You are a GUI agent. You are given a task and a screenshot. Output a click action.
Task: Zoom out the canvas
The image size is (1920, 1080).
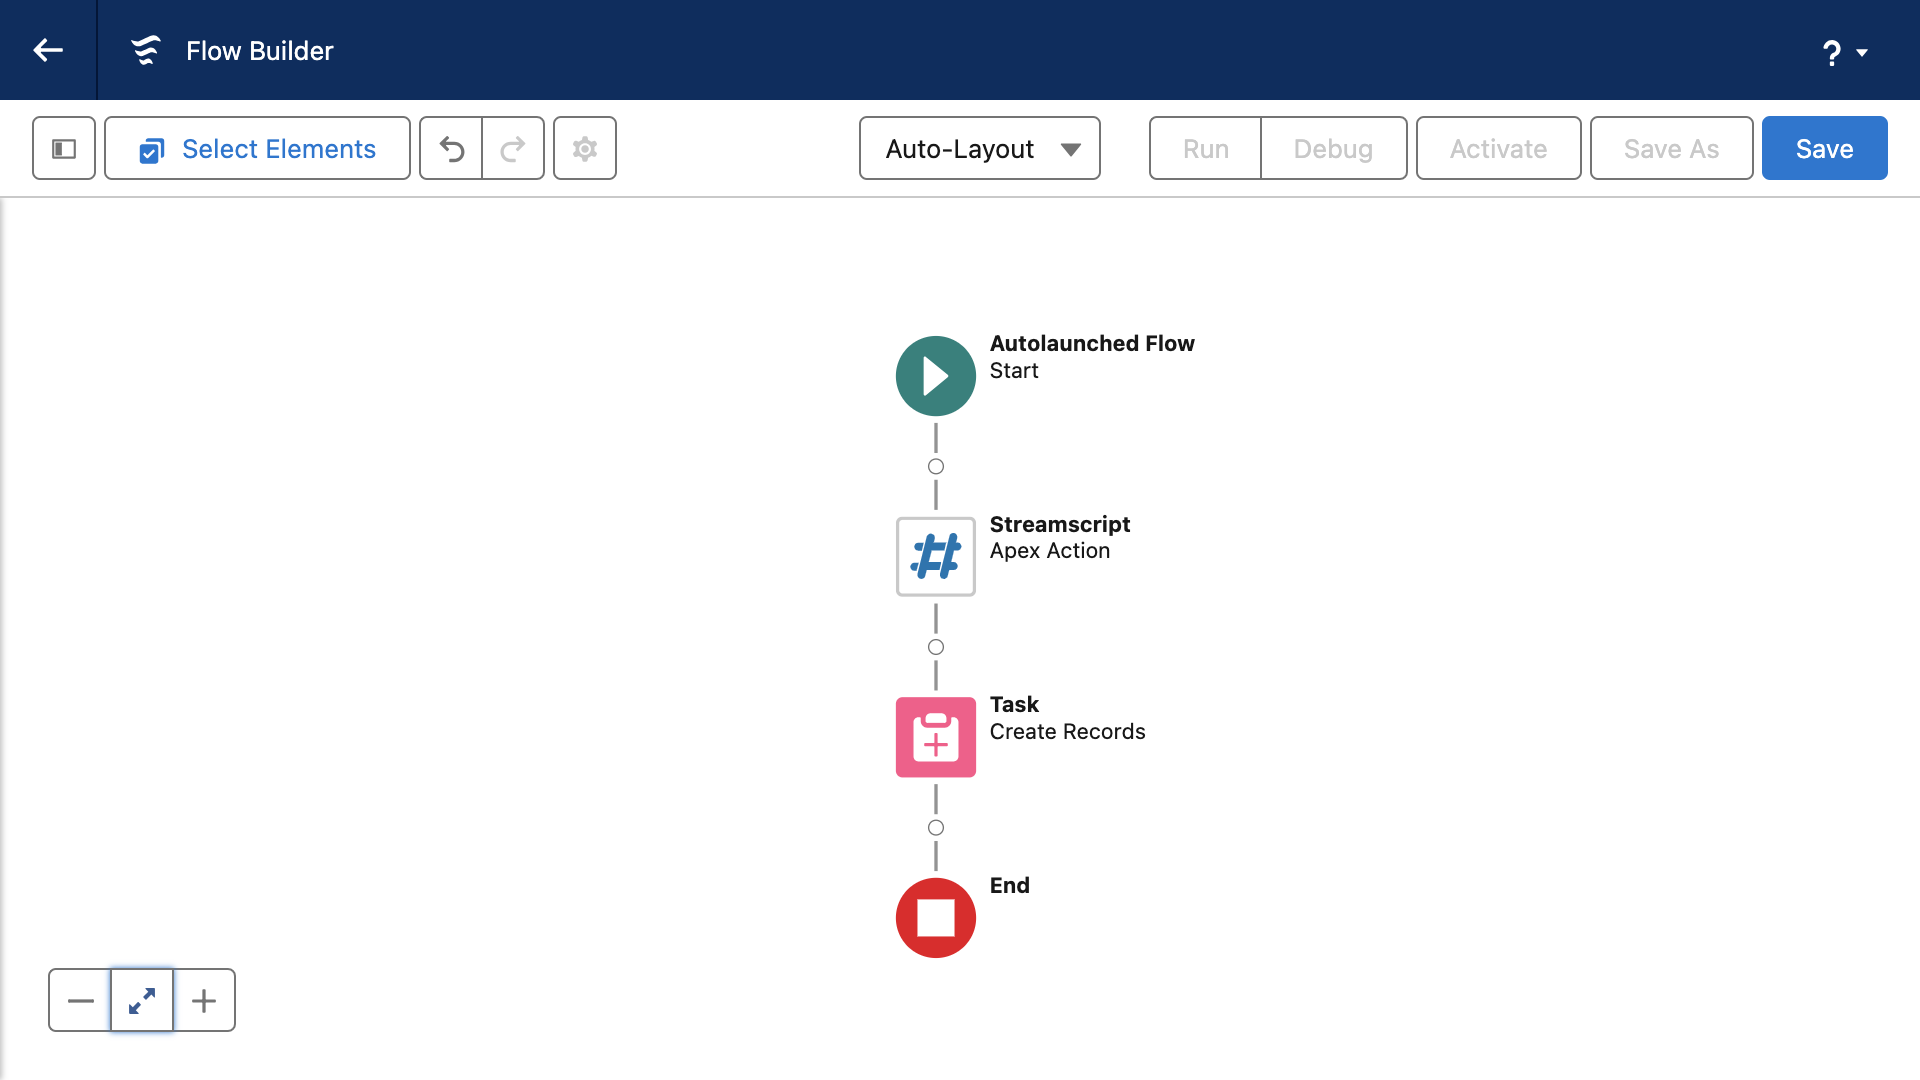(x=80, y=1000)
